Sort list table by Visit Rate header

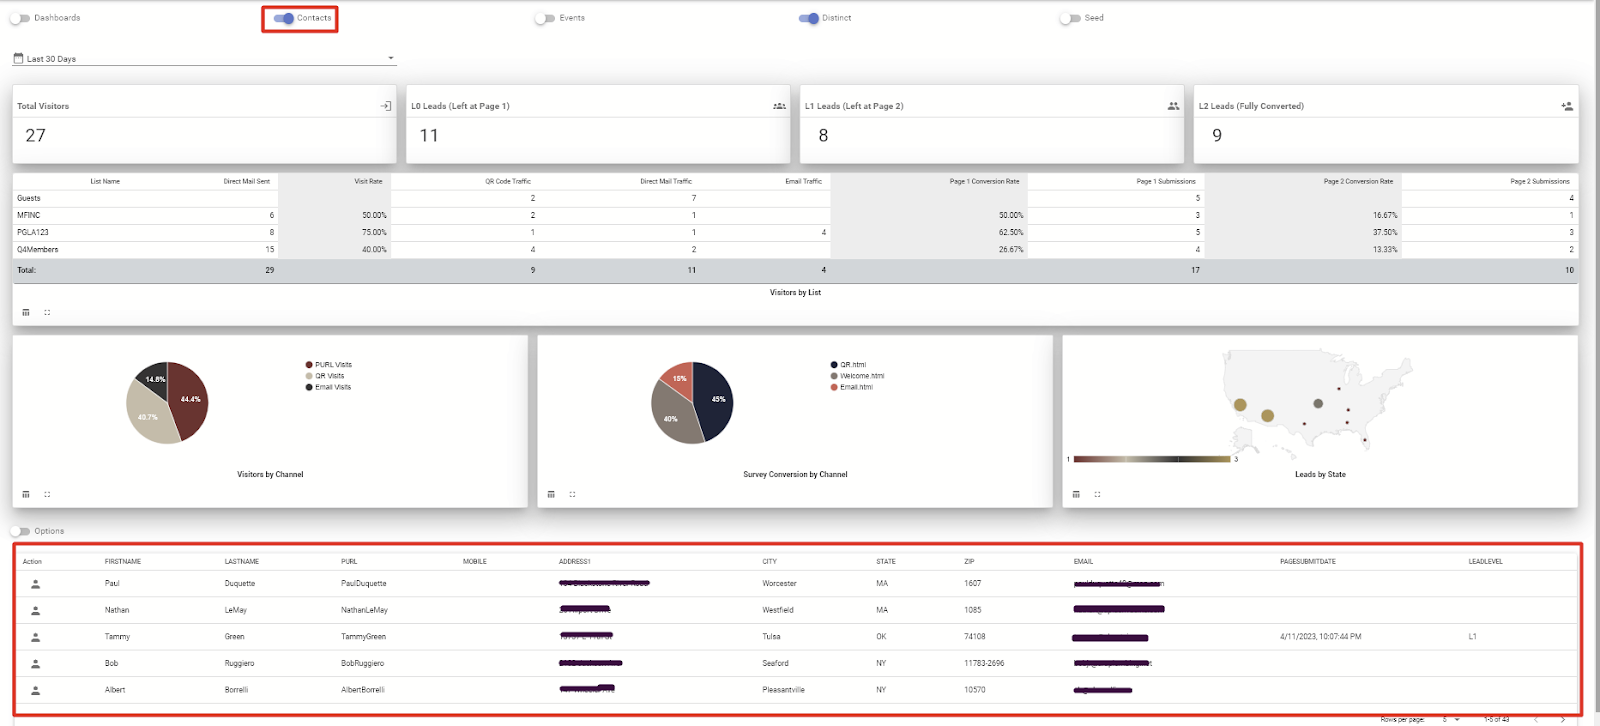click(x=368, y=181)
